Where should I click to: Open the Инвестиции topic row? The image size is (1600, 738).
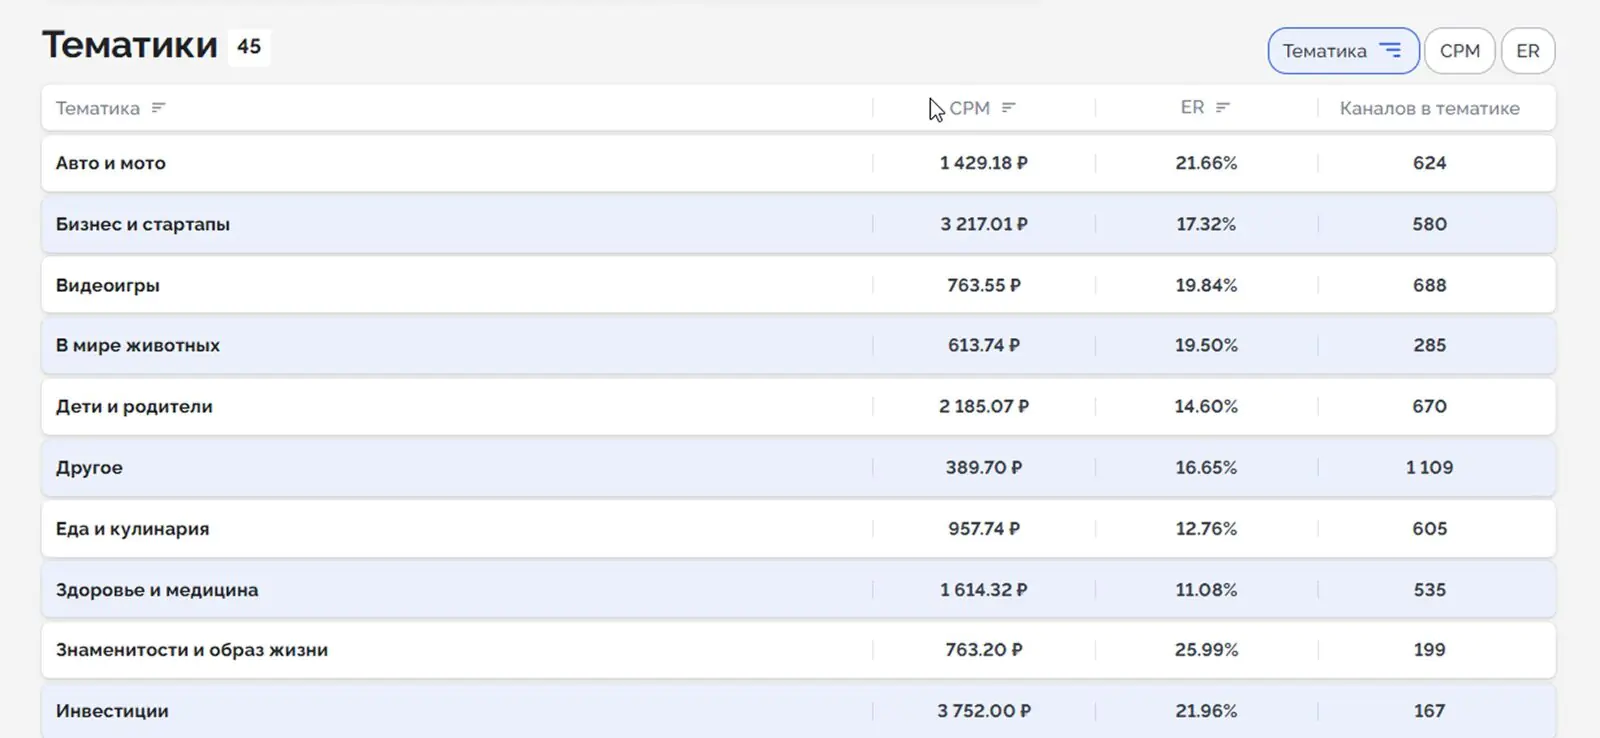point(112,711)
